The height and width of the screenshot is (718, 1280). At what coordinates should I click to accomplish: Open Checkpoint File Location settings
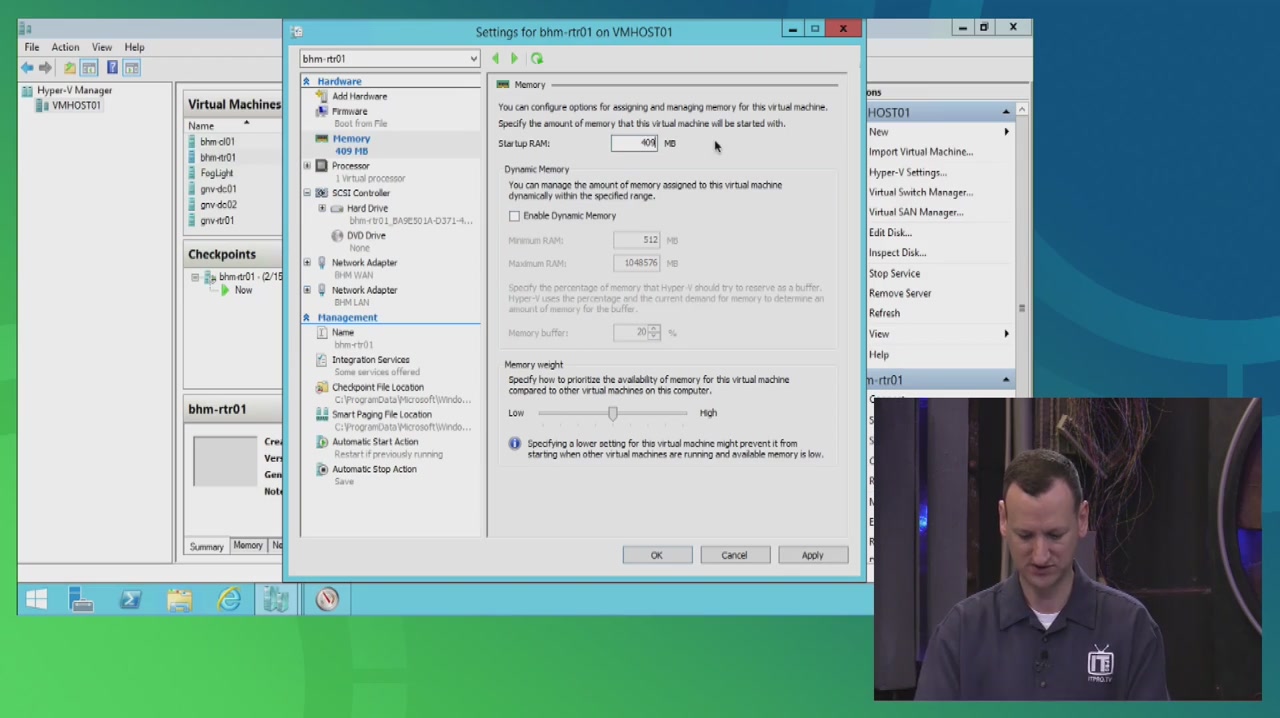tap(377, 387)
